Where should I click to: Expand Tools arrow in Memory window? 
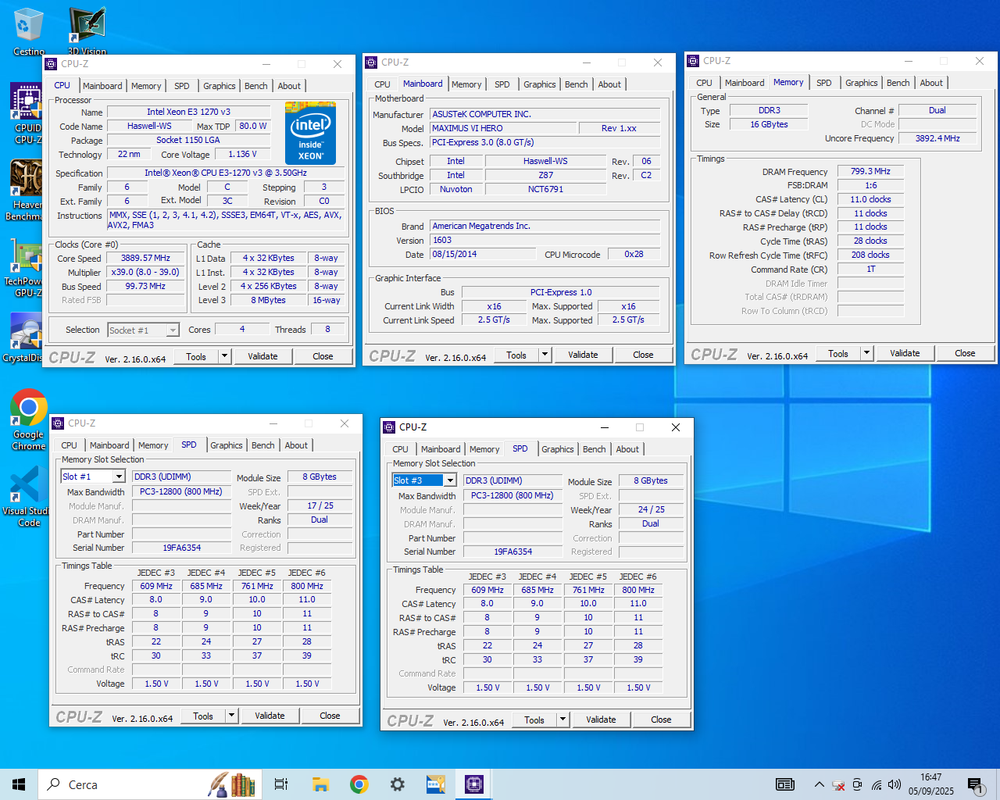coord(867,353)
